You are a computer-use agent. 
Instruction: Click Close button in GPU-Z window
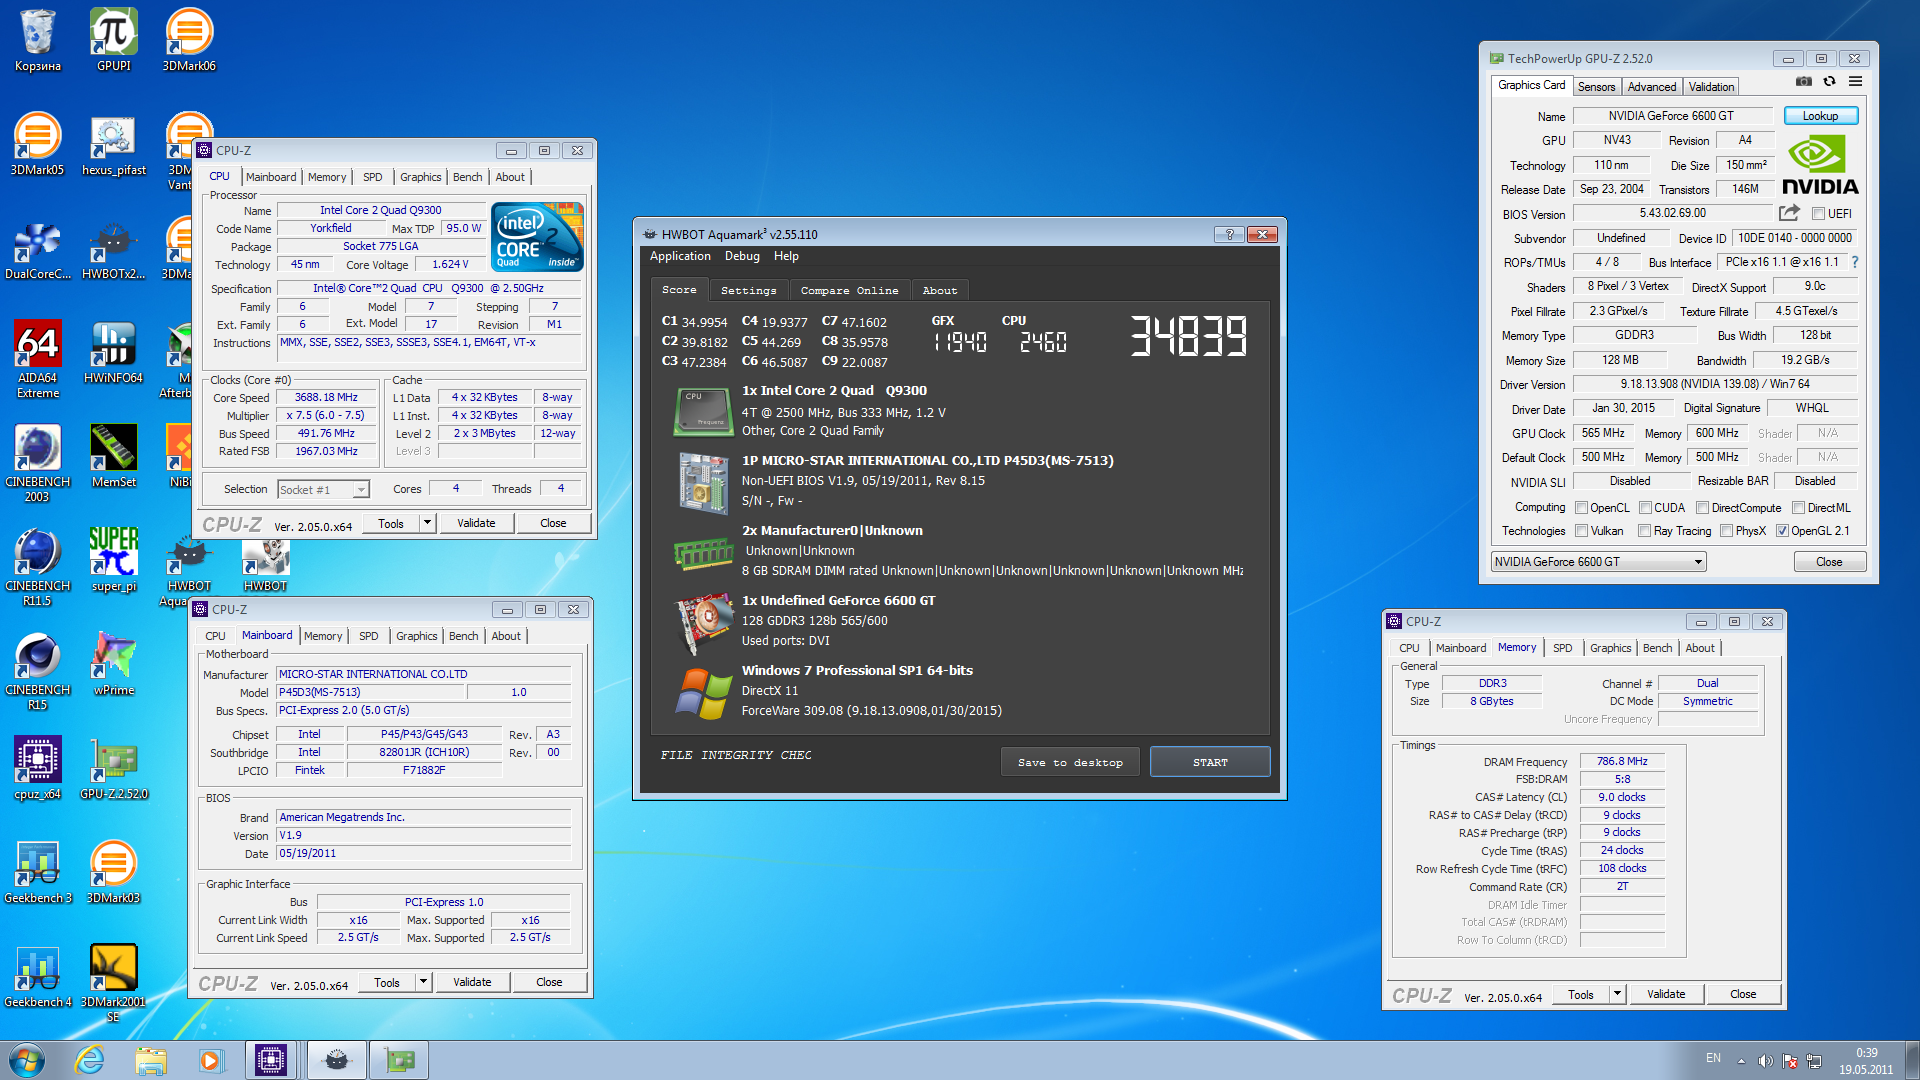click(x=1829, y=562)
